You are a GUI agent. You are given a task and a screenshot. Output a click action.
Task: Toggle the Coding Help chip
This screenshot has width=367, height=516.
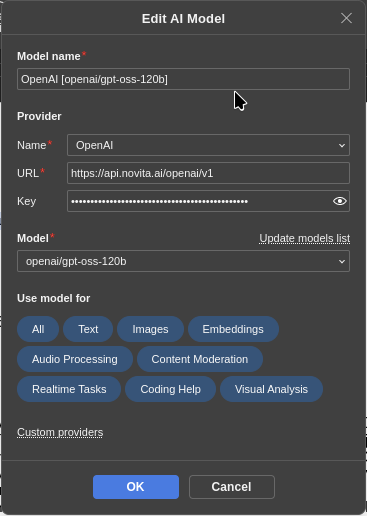[170, 389]
